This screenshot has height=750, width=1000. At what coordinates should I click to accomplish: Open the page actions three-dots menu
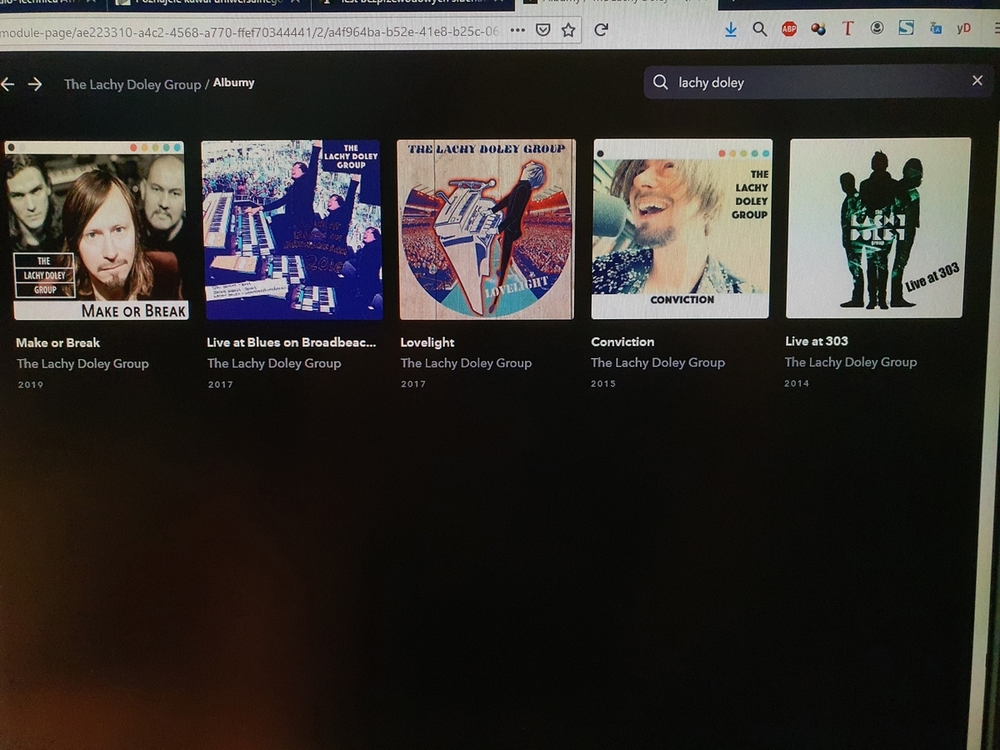click(517, 30)
